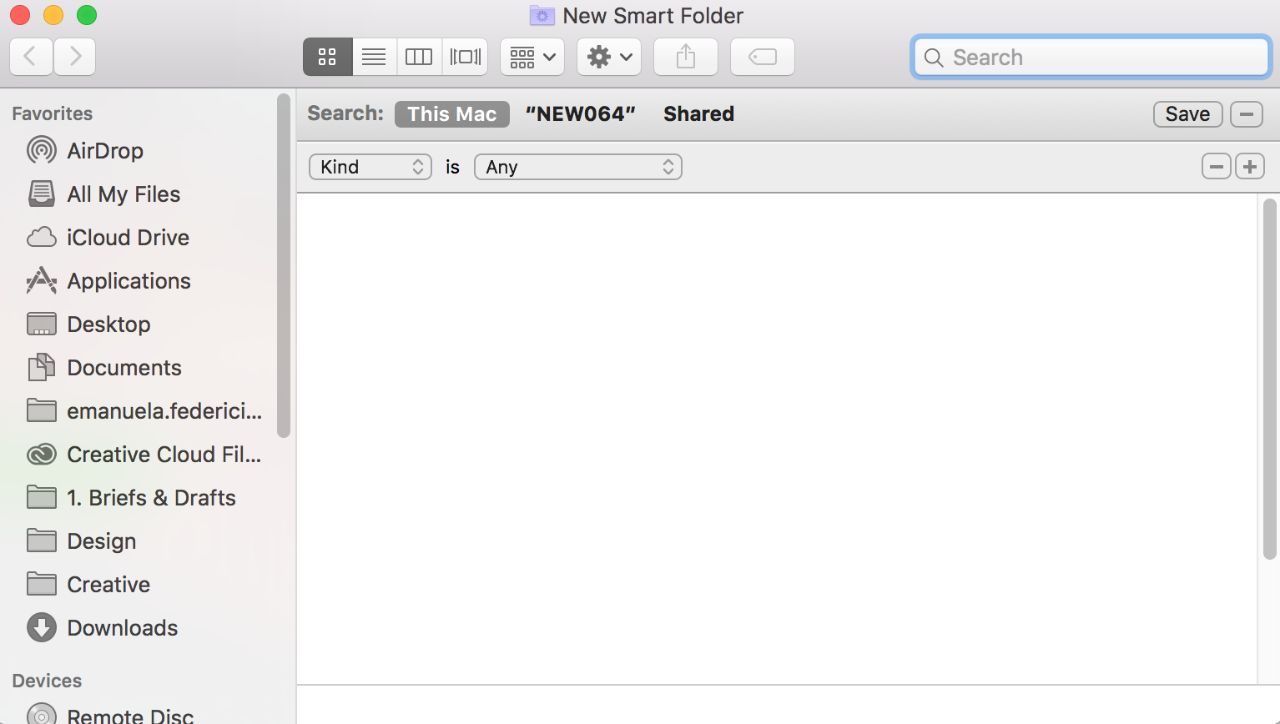Open the Arrange items dropdown
1280x724 pixels.
(x=532, y=57)
